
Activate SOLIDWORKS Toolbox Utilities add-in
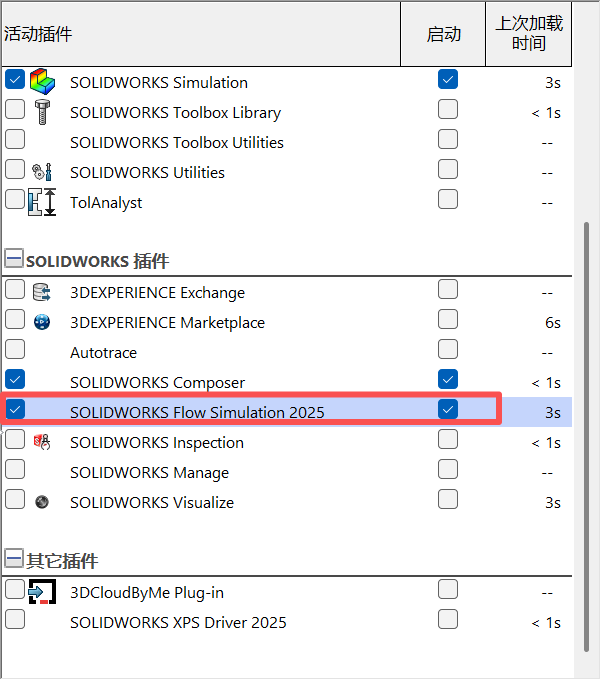15,139
